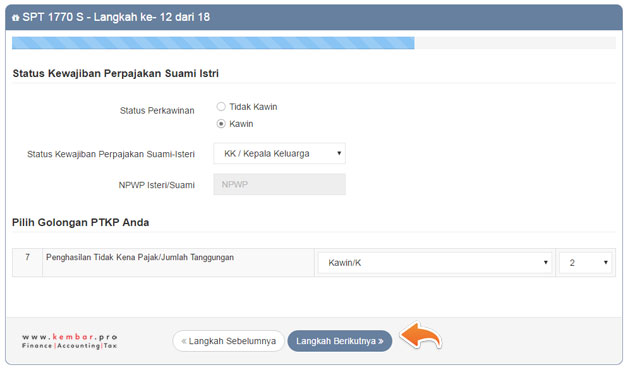This screenshot has height=370, width=628.
Task: Click Penghasilan Tidak Kena Pajak row label
Action: tap(140, 257)
